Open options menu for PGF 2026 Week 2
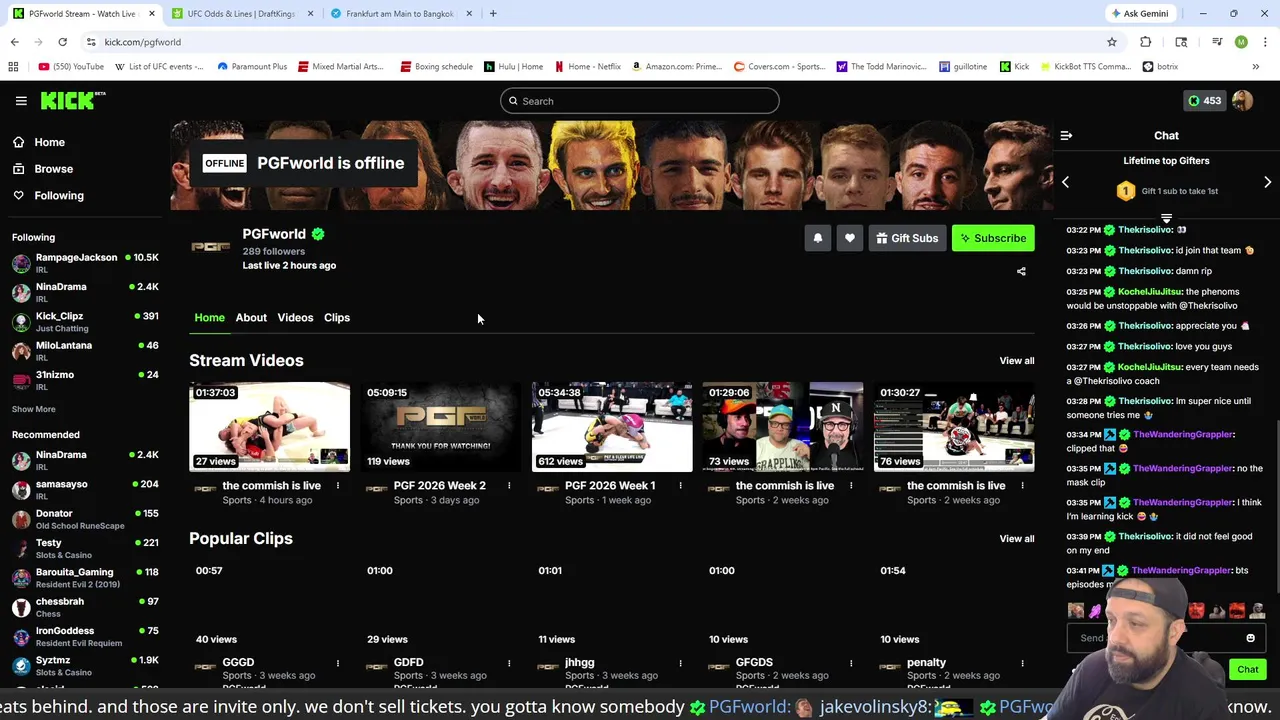The width and height of the screenshot is (1280, 720). (509, 486)
